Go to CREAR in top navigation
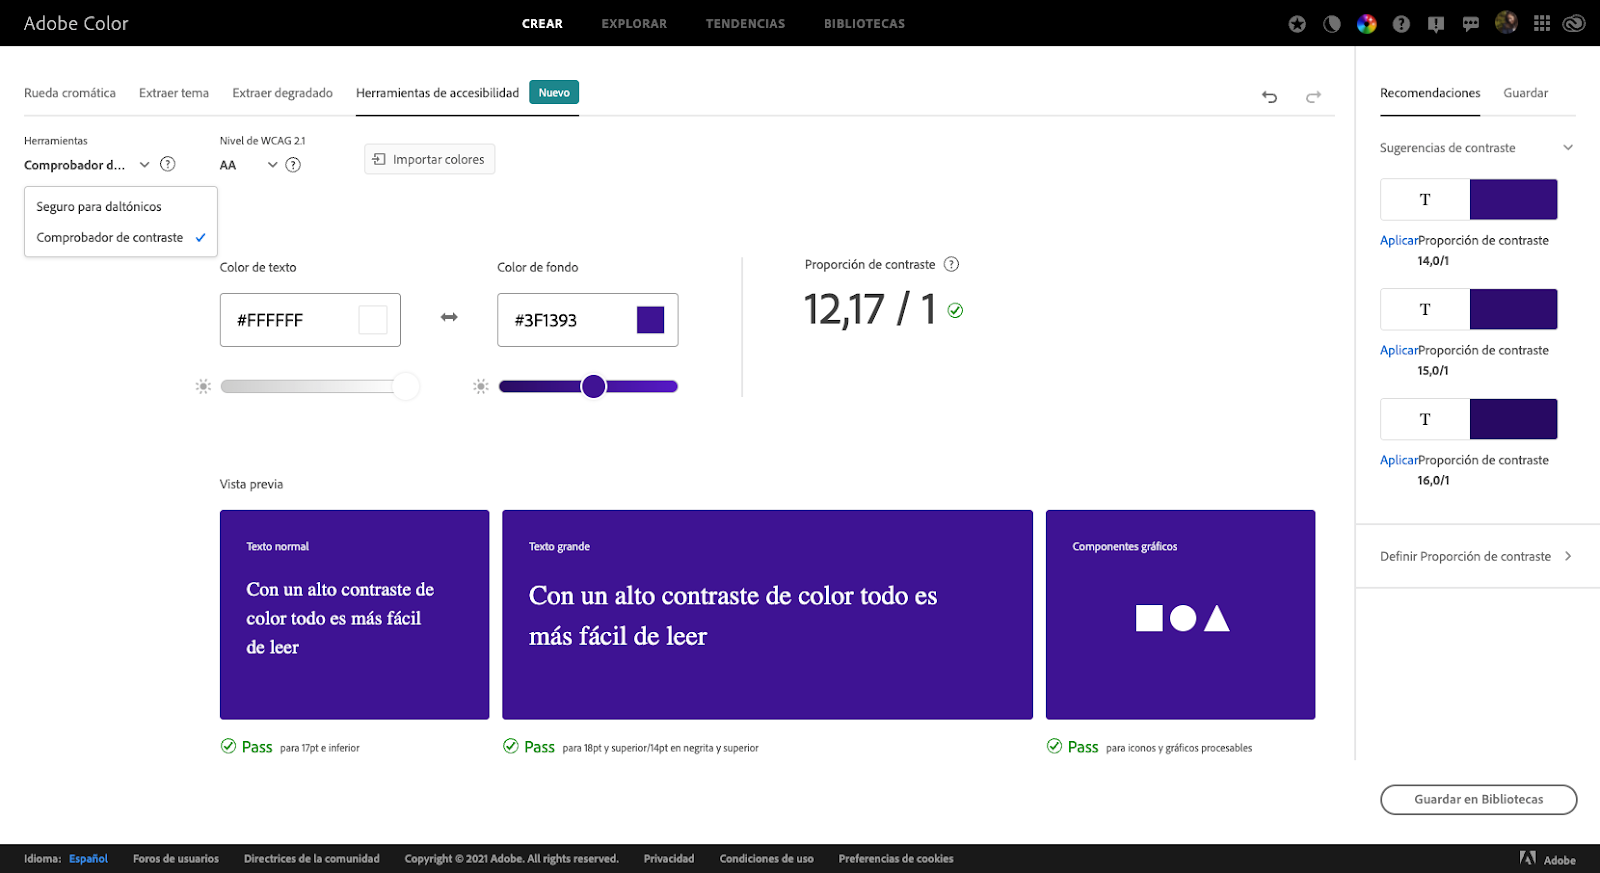The width and height of the screenshot is (1600, 873). [542, 24]
